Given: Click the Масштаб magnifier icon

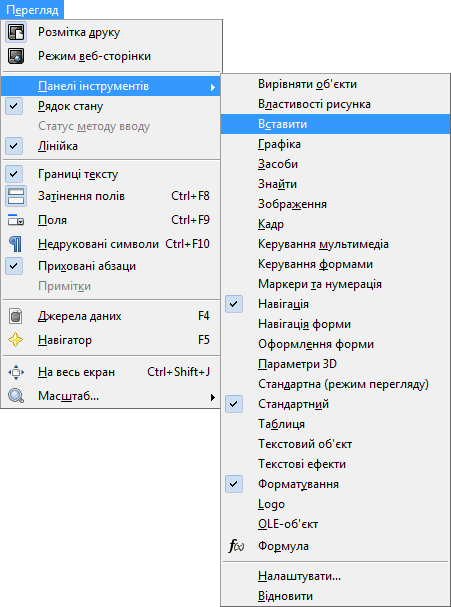Looking at the screenshot, I should 16,396.
